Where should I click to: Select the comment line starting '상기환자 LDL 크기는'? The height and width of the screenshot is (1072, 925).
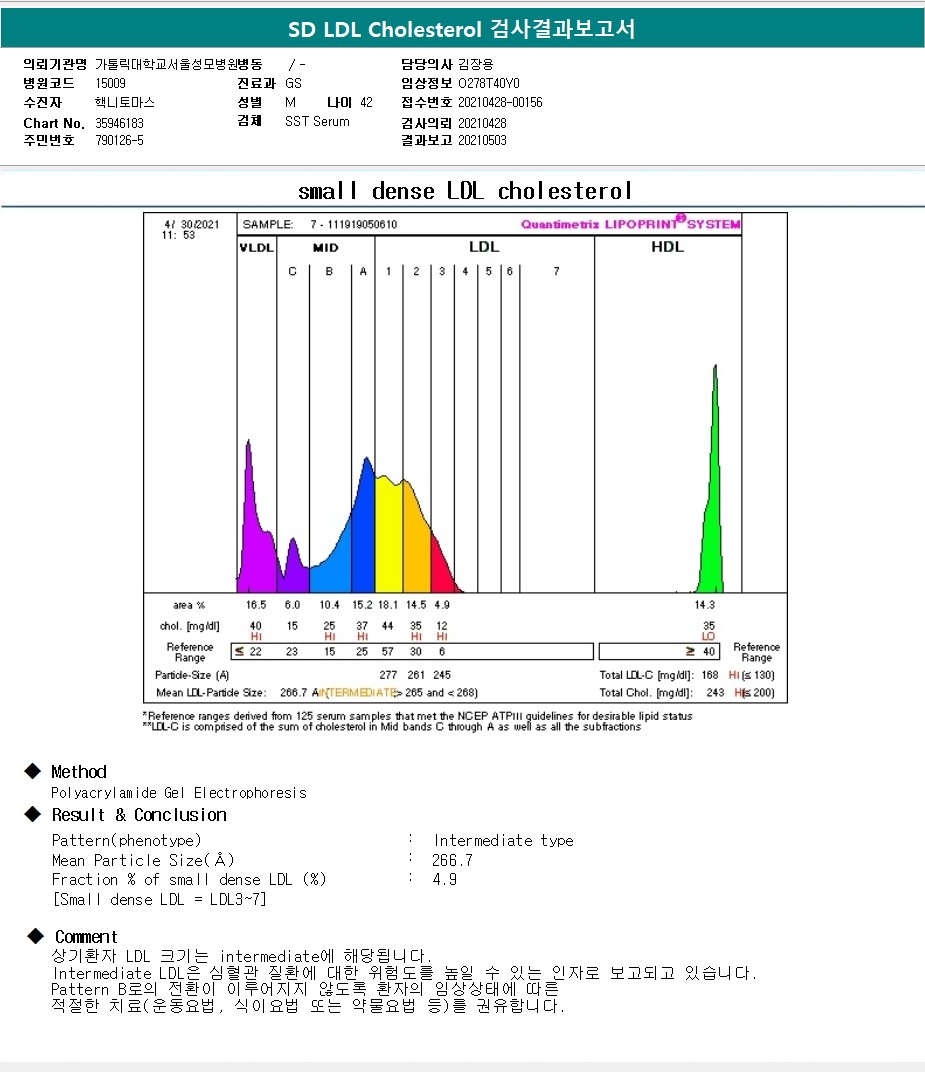[241, 956]
